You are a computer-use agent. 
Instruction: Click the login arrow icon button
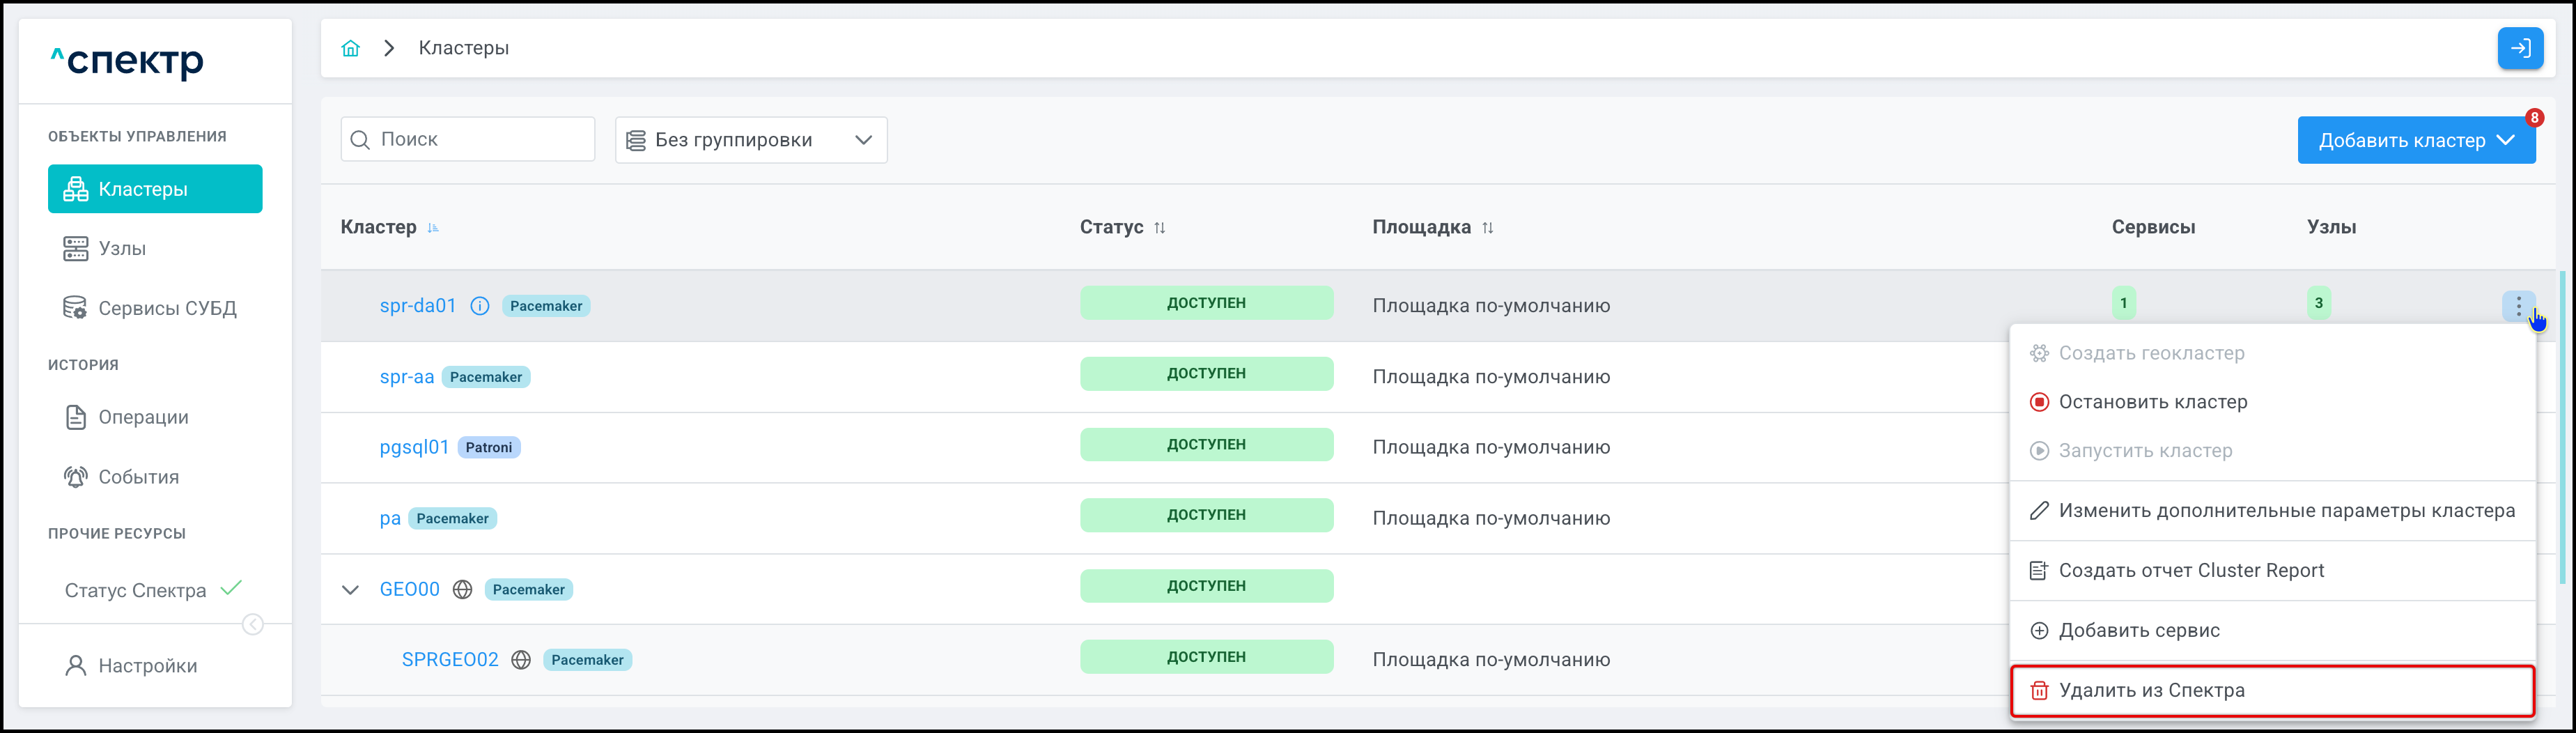(2519, 48)
